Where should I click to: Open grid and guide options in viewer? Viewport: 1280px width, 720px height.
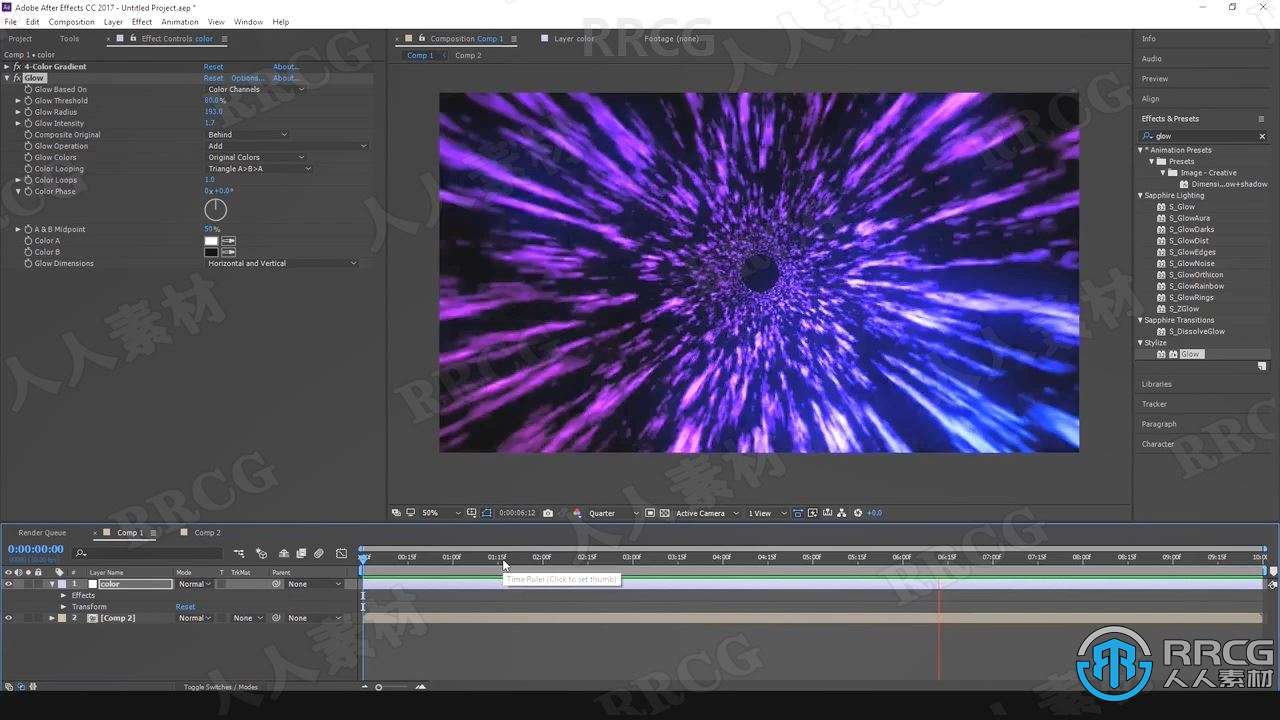pyautogui.click(x=472, y=513)
